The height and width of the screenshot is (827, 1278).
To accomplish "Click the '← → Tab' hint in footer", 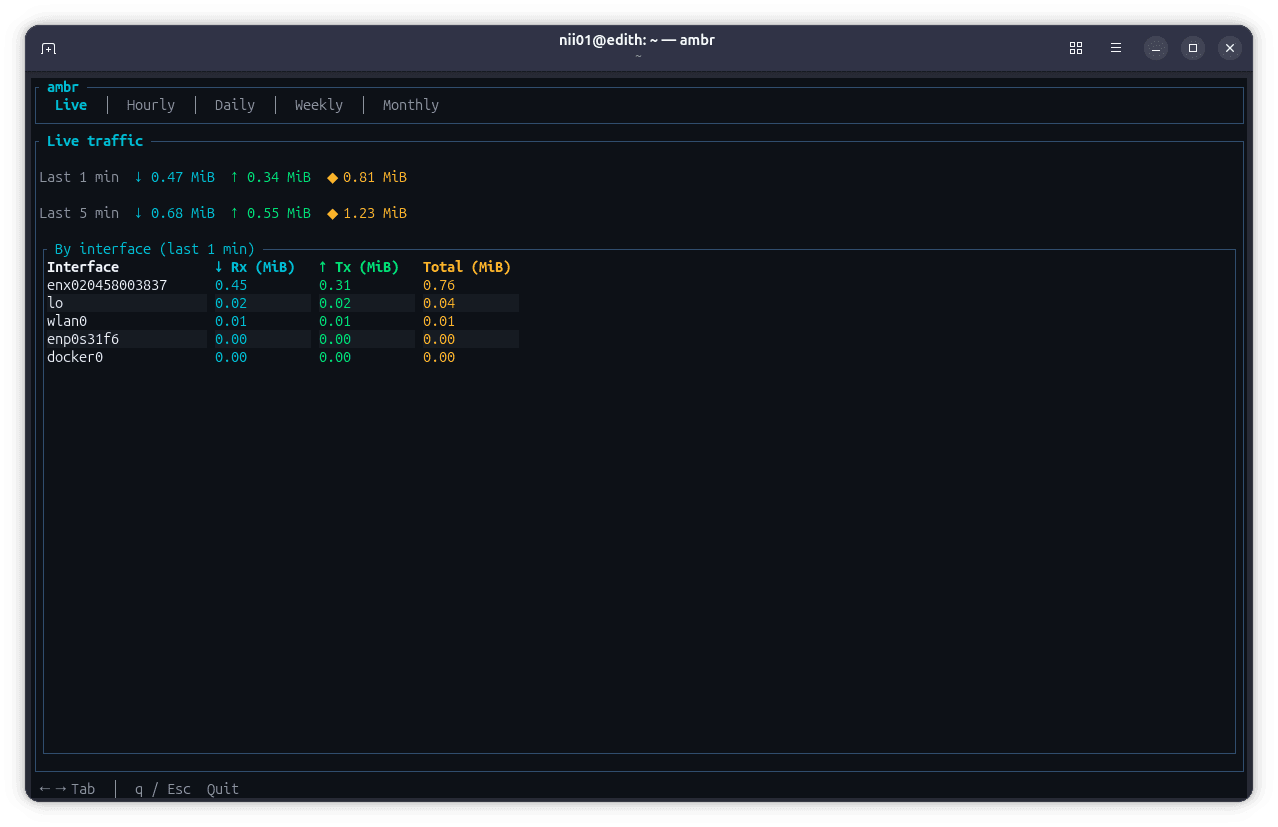I will click(x=68, y=789).
